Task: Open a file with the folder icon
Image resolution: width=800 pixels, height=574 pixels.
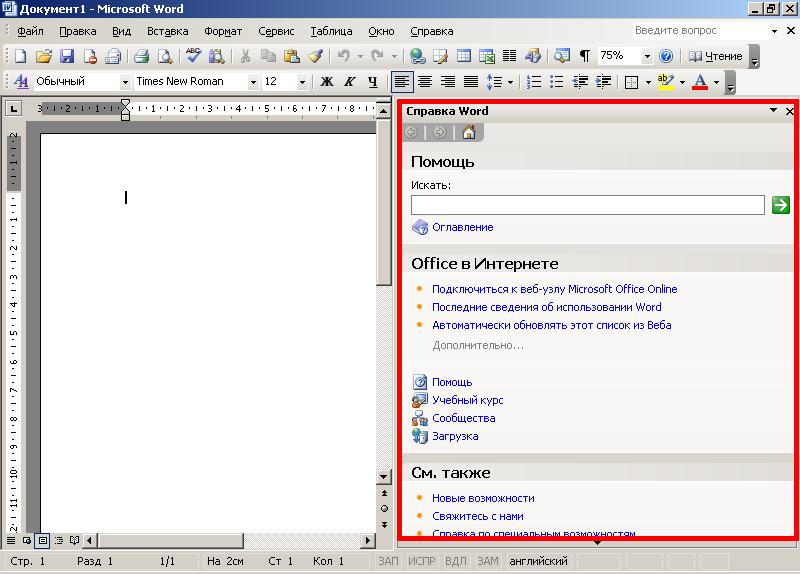Action: pos(44,56)
